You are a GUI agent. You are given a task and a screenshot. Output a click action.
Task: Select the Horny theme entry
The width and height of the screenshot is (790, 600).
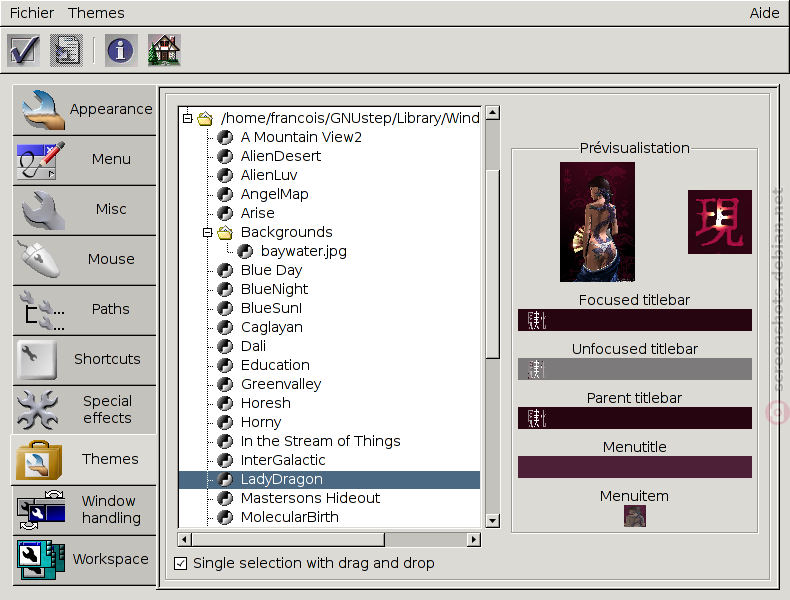(x=260, y=422)
